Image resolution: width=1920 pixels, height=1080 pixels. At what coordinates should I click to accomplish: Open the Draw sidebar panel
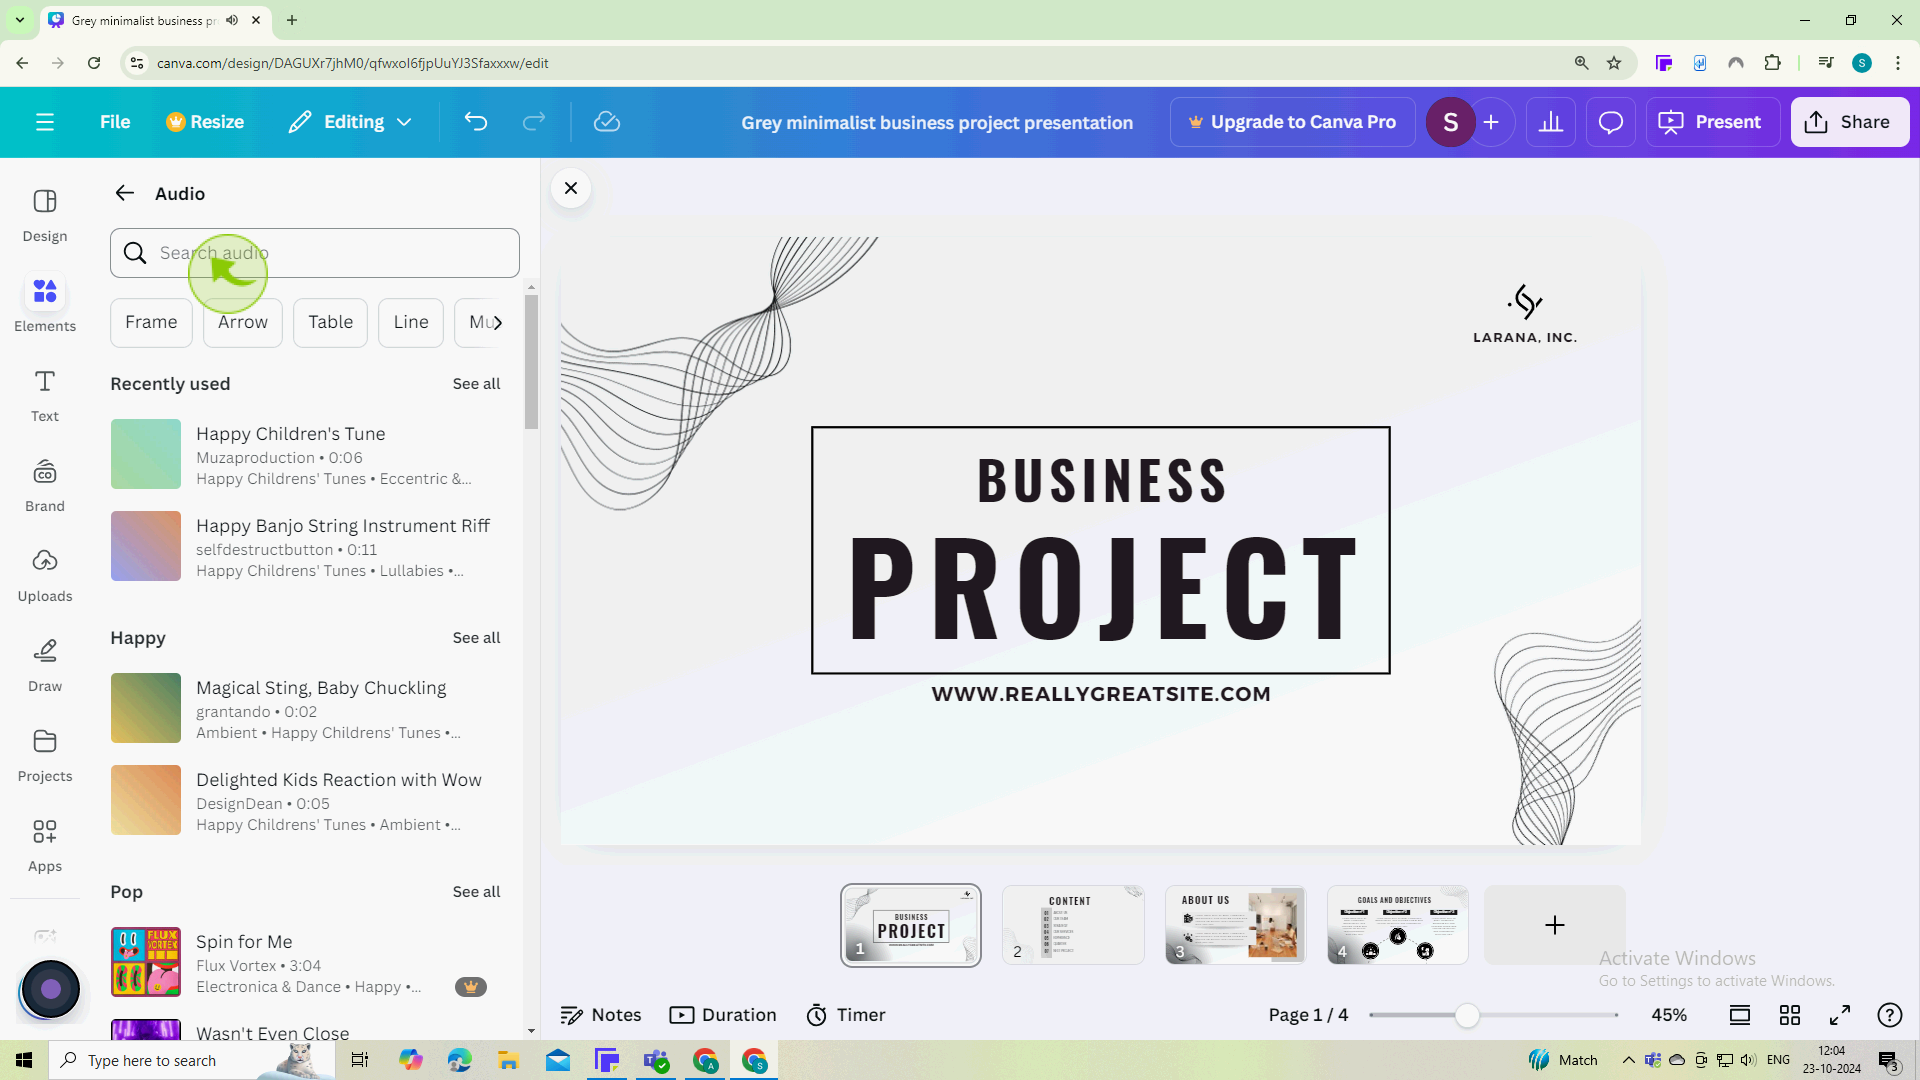point(45,665)
